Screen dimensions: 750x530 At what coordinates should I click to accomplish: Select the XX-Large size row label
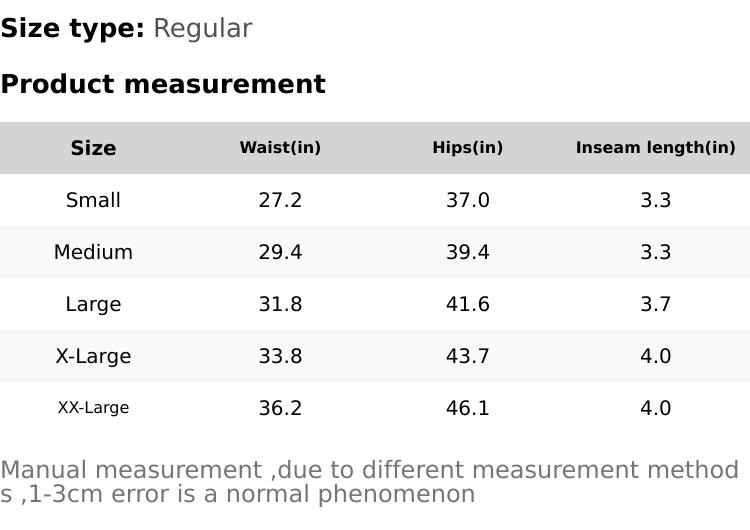93,408
